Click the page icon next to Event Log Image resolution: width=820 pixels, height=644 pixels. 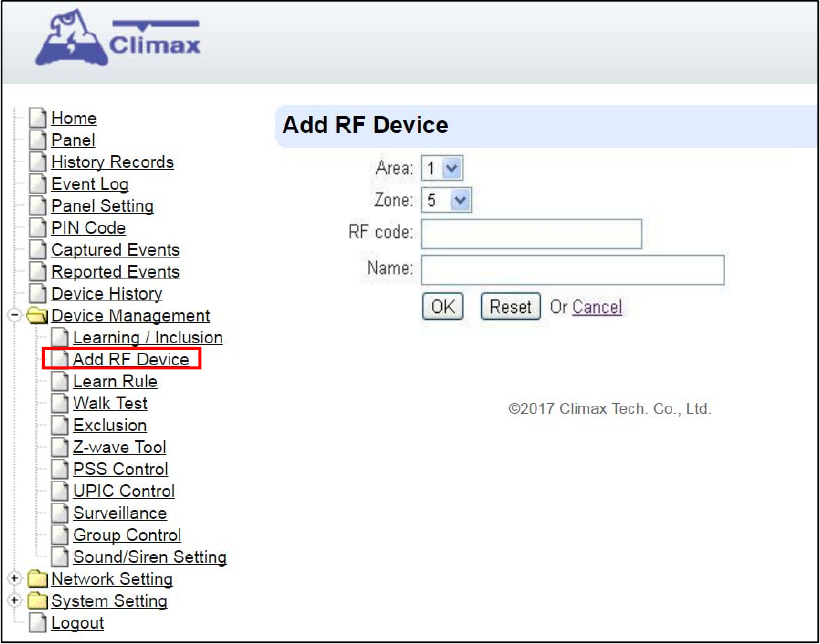pyautogui.click(x=38, y=184)
